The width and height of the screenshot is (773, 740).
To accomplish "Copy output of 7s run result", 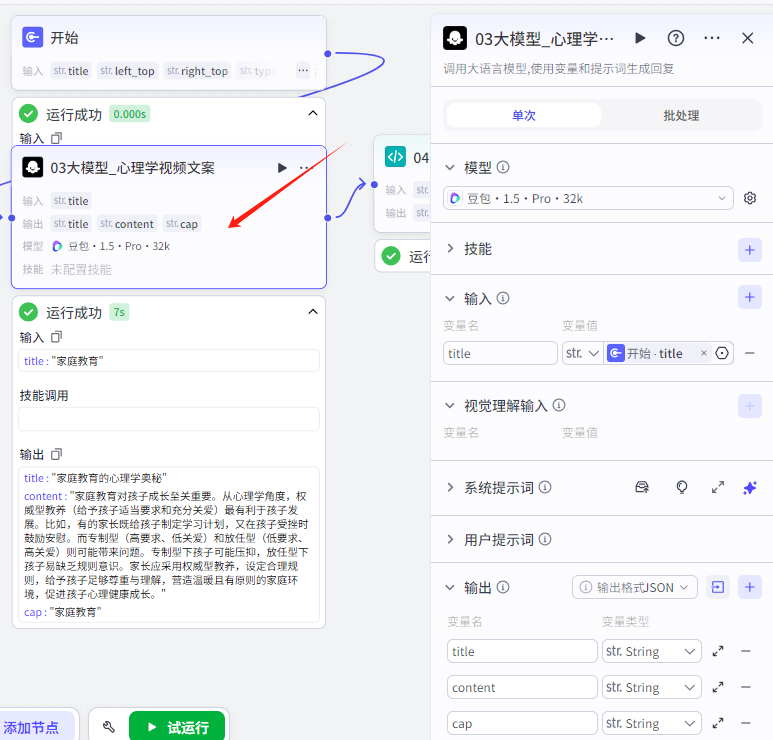I will (x=57, y=454).
